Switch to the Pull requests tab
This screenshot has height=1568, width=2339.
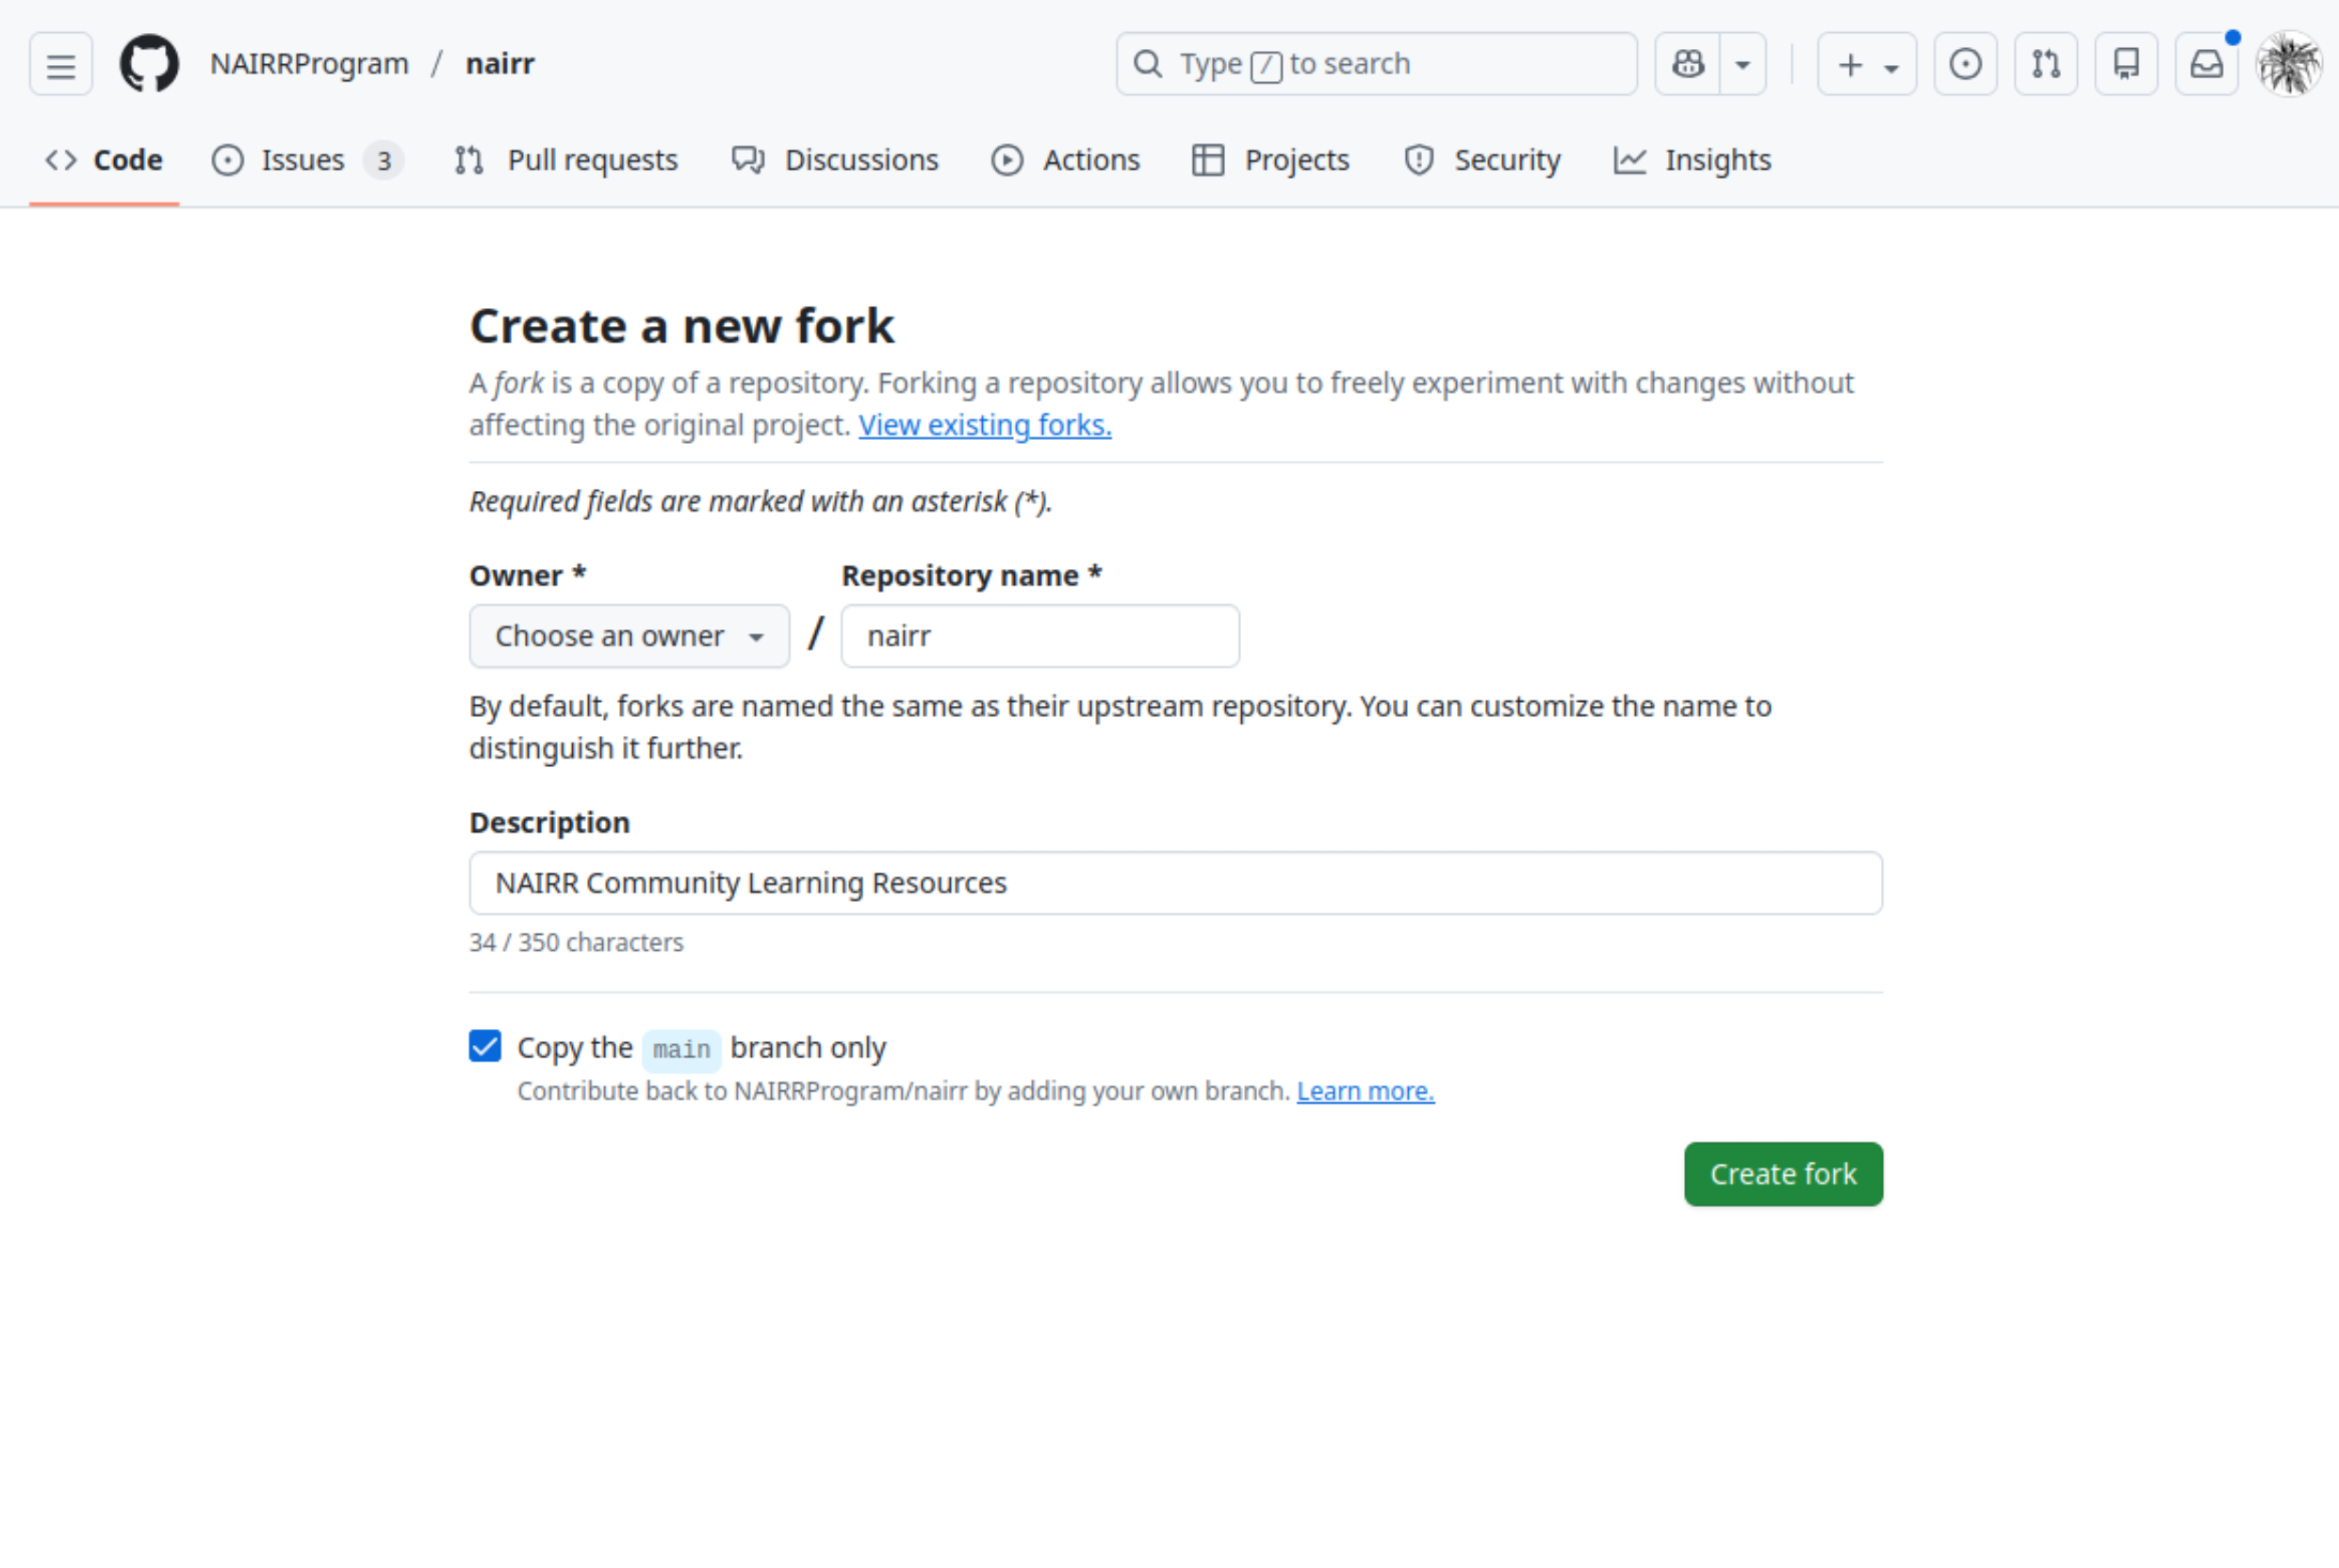point(566,160)
